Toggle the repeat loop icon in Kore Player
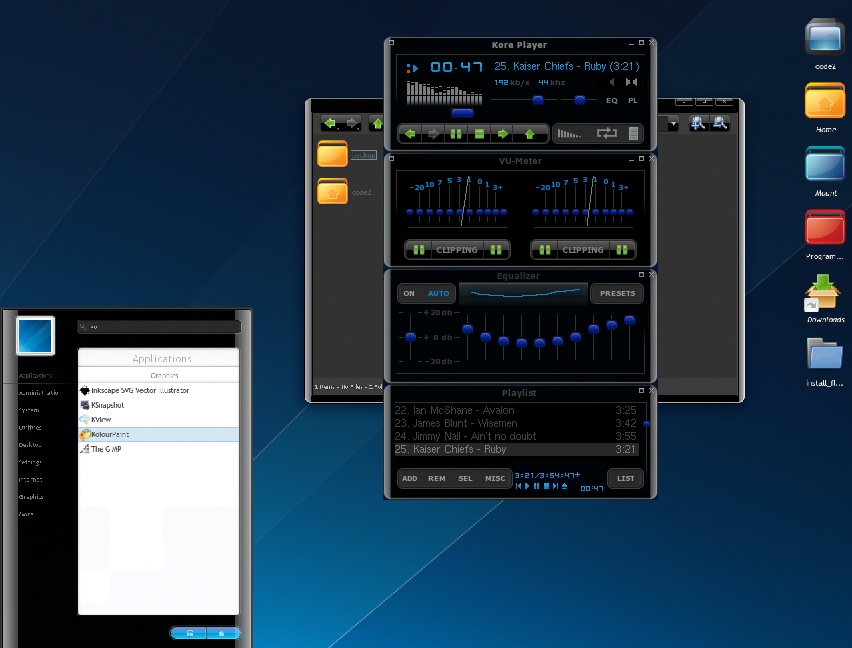This screenshot has height=648, width=852. 606,133
